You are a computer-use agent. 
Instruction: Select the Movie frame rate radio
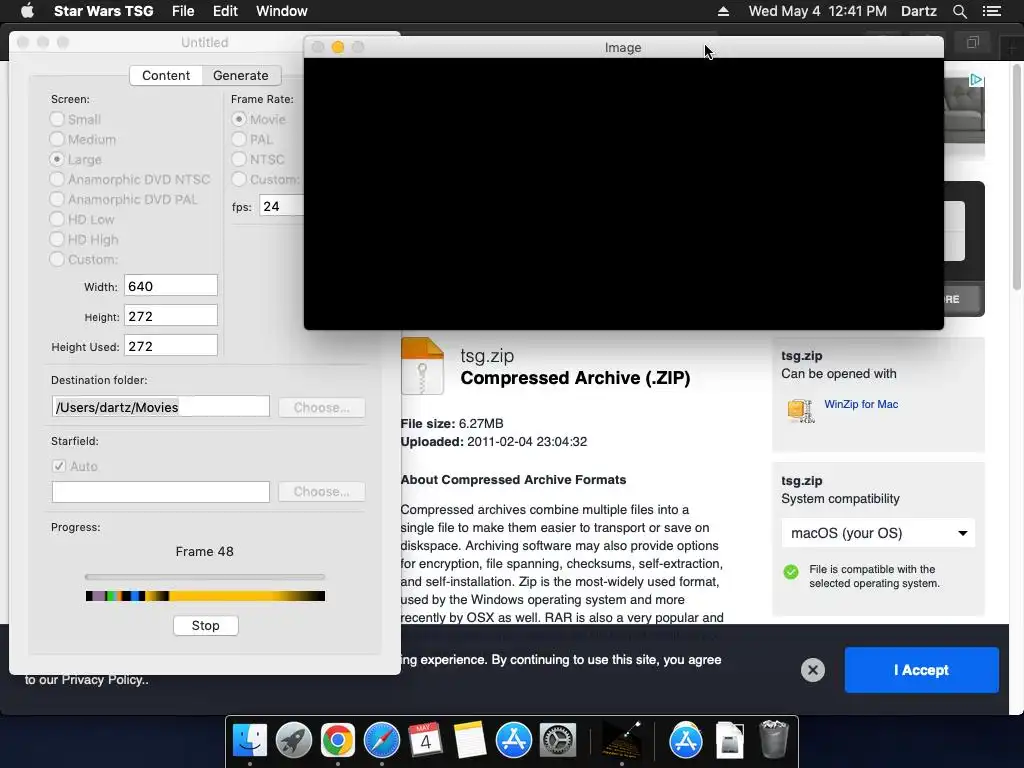(x=238, y=119)
